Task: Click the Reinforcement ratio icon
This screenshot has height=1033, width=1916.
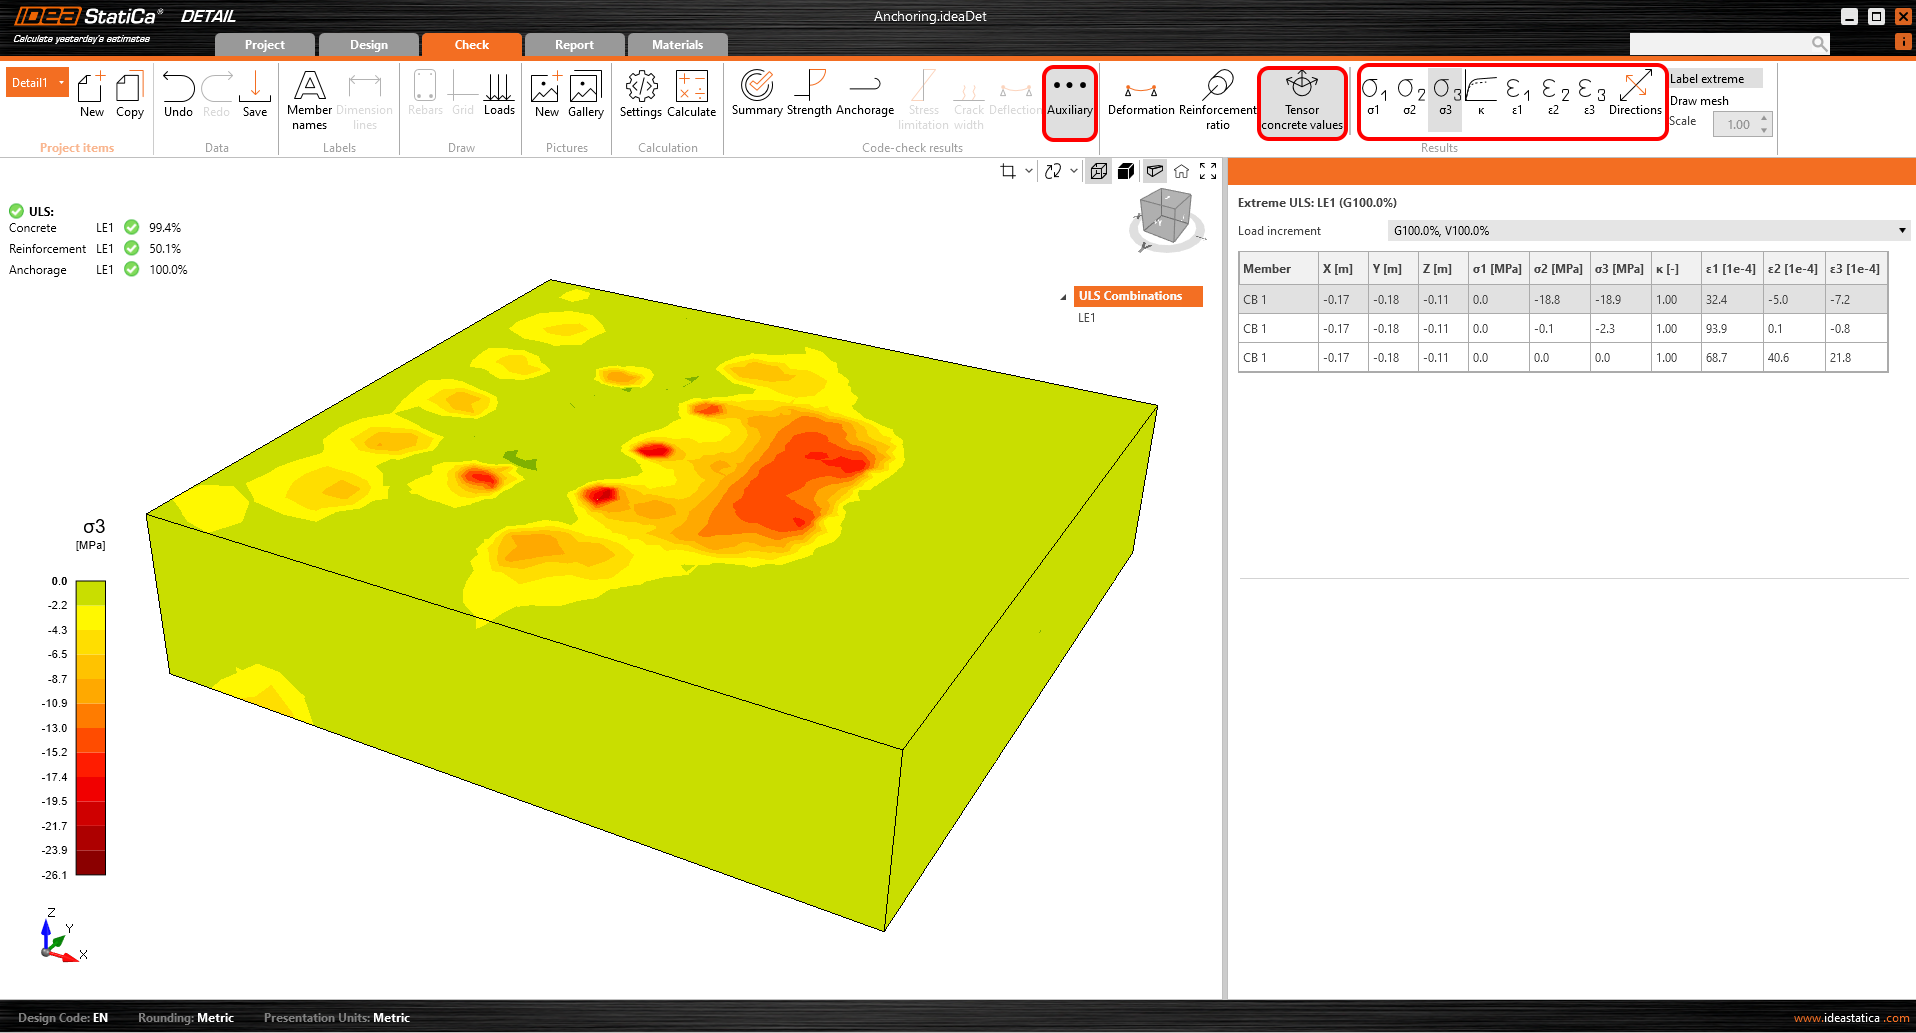Action: click(1218, 98)
